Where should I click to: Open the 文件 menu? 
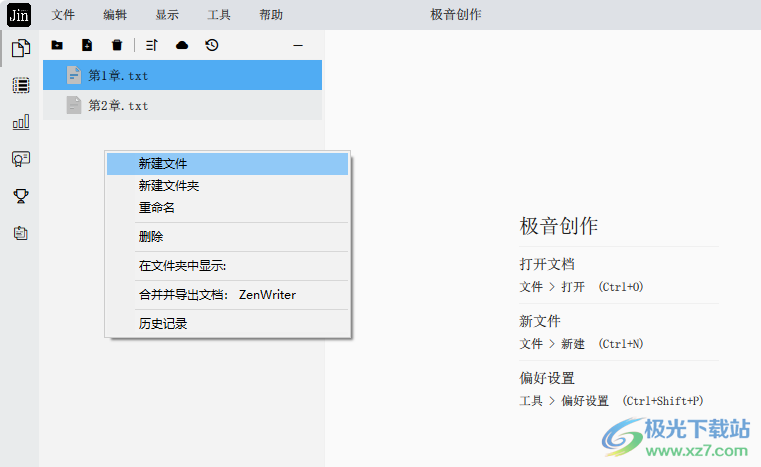tap(63, 15)
